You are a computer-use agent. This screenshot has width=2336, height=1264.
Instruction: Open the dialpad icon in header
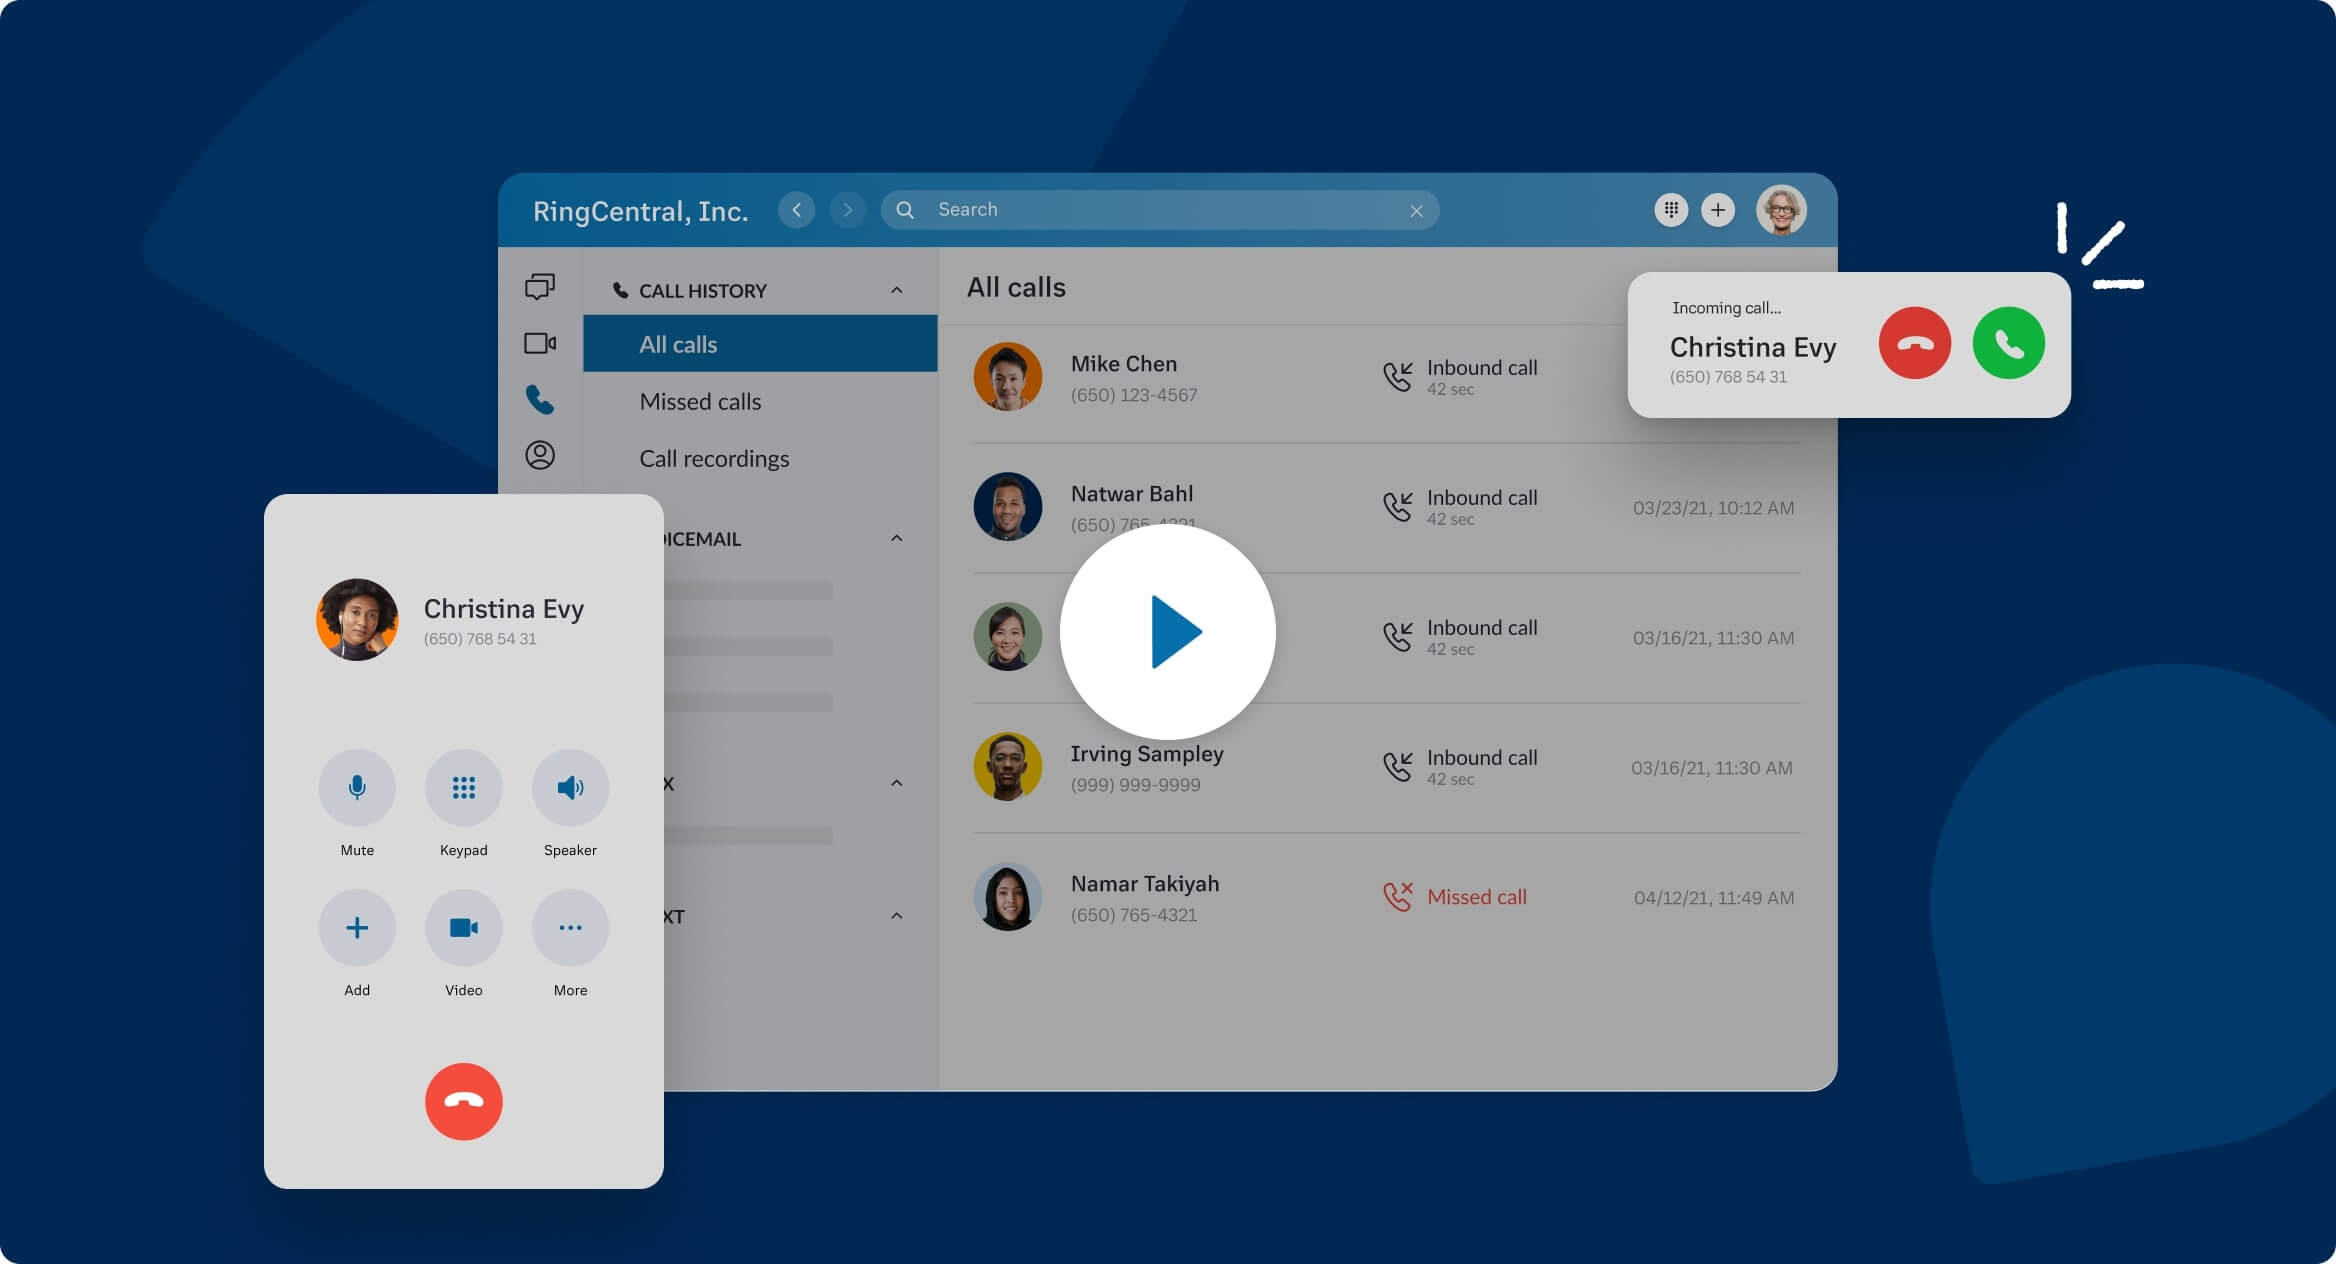tap(1670, 210)
